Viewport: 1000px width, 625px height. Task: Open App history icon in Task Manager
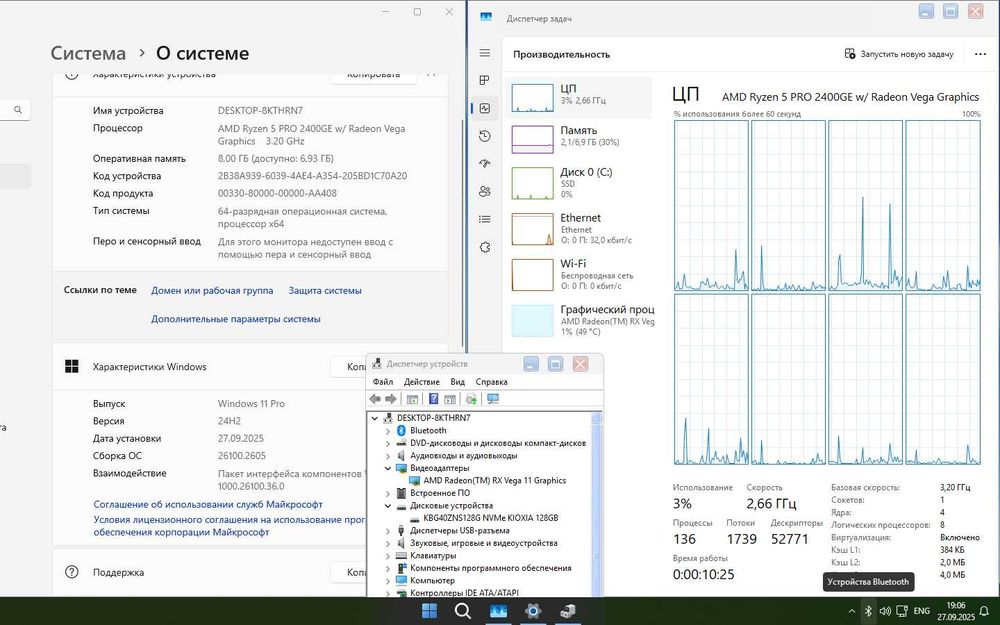coord(485,136)
